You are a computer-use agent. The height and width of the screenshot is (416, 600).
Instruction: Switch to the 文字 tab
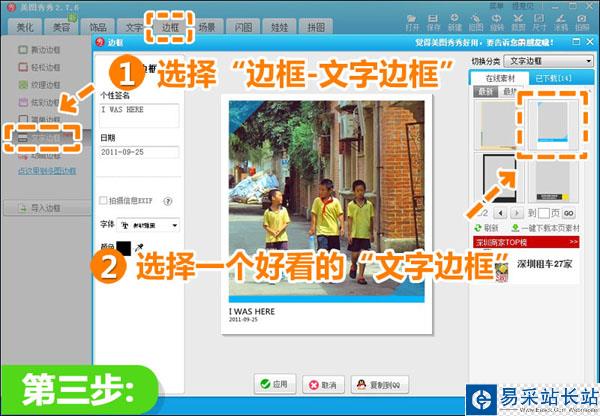coord(132,27)
